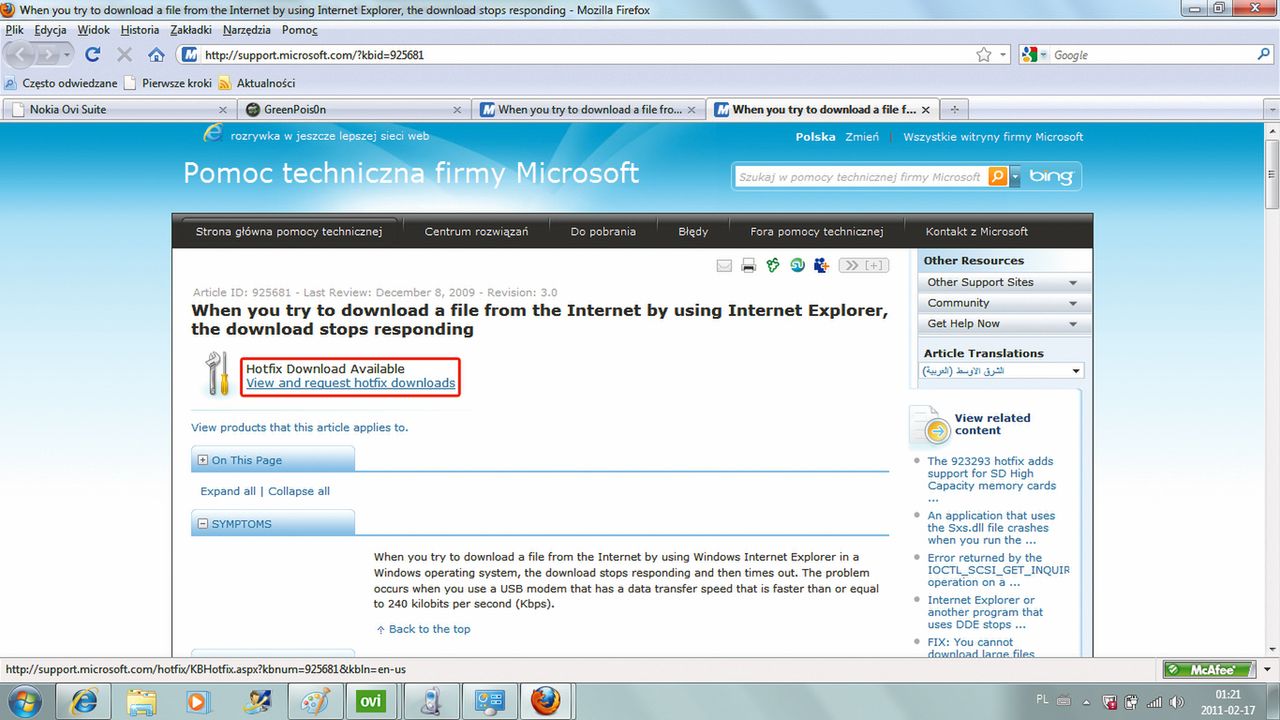Launch Internet Explorer from taskbar
The width and height of the screenshot is (1280, 720).
coord(84,701)
